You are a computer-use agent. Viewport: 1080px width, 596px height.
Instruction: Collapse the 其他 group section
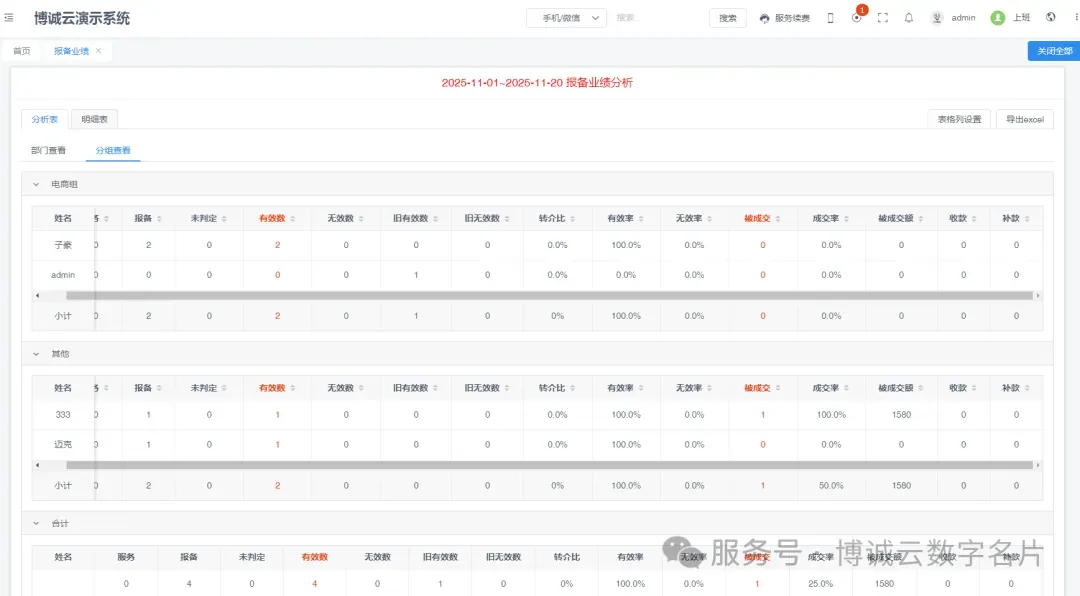[37, 354]
